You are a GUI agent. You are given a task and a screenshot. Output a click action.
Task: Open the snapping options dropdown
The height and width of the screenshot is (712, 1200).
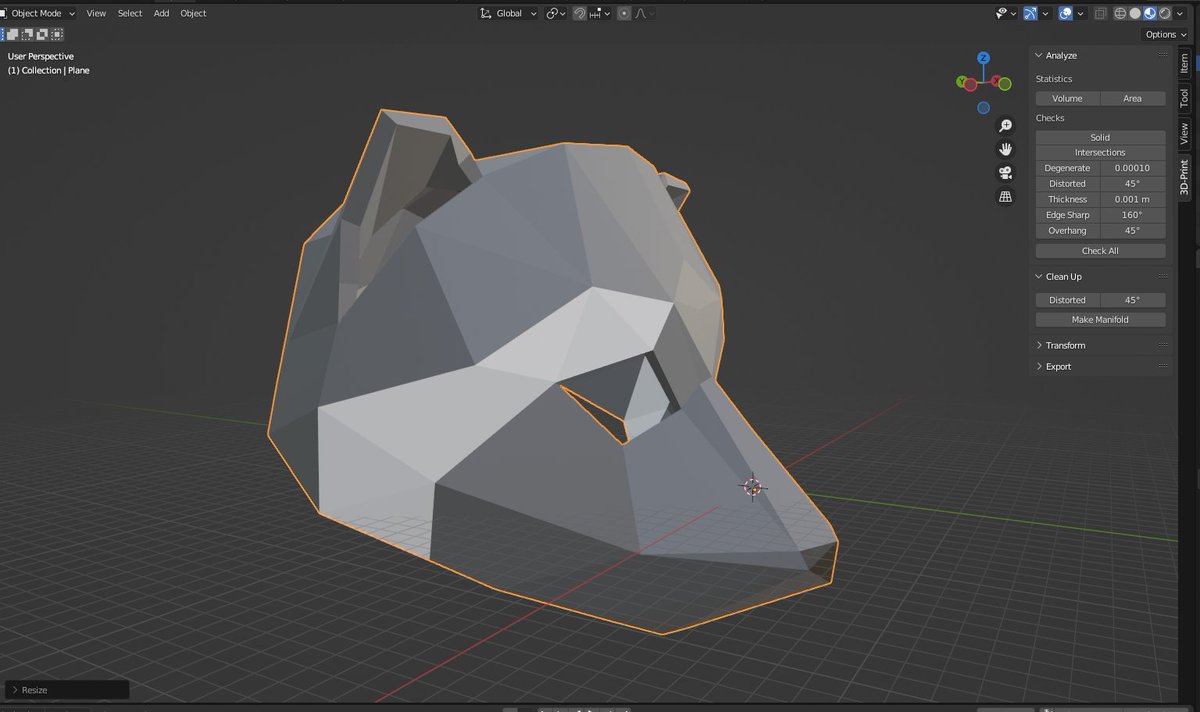tap(600, 13)
